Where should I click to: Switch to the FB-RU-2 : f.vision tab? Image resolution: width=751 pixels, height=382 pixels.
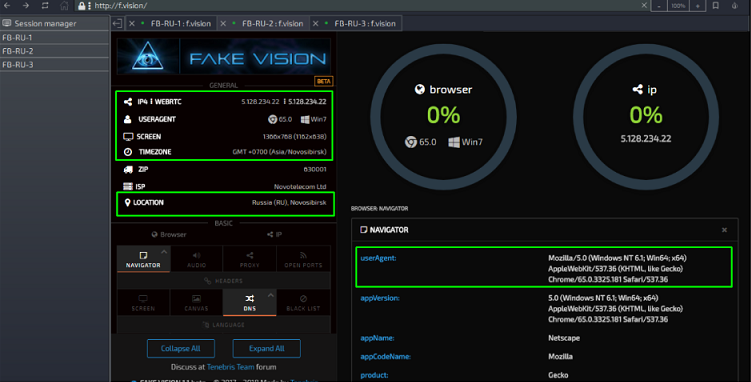point(272,23)
